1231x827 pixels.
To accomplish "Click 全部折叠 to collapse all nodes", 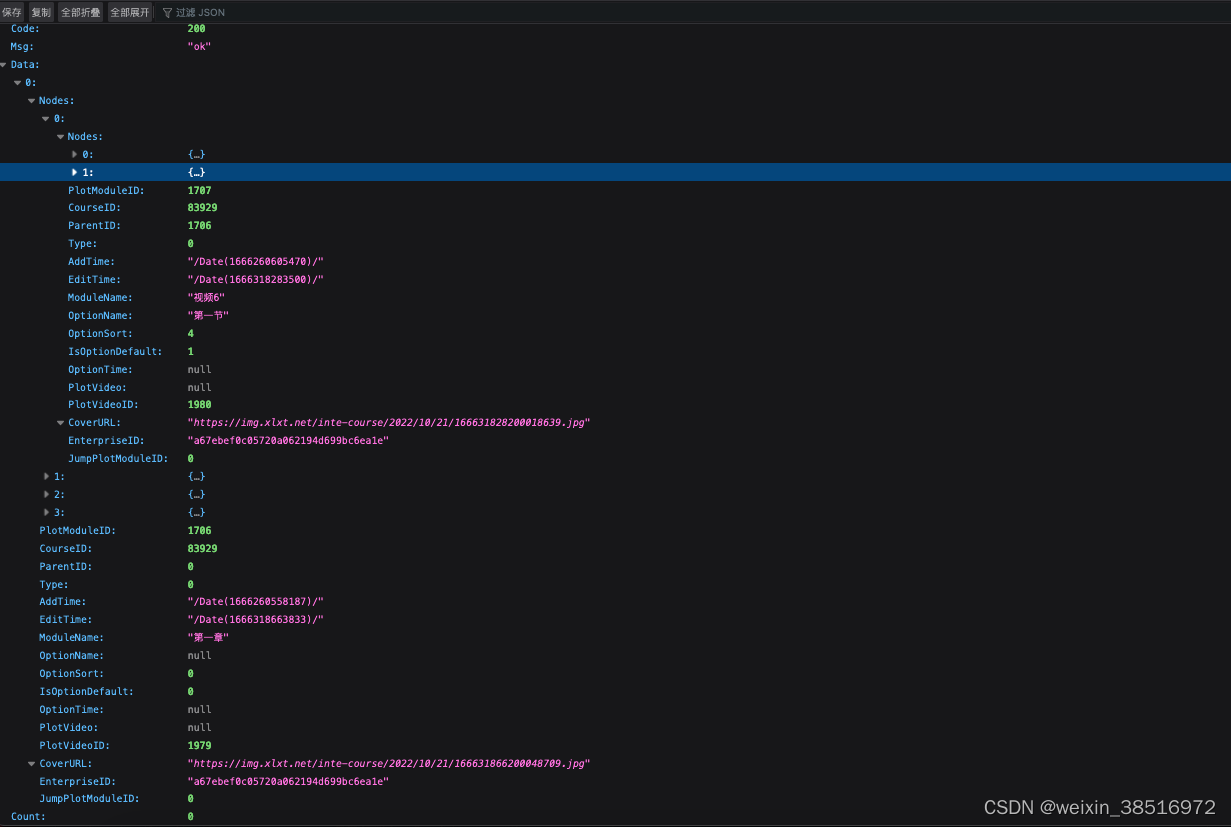I will pyautogui.click(x=80, y=12).
